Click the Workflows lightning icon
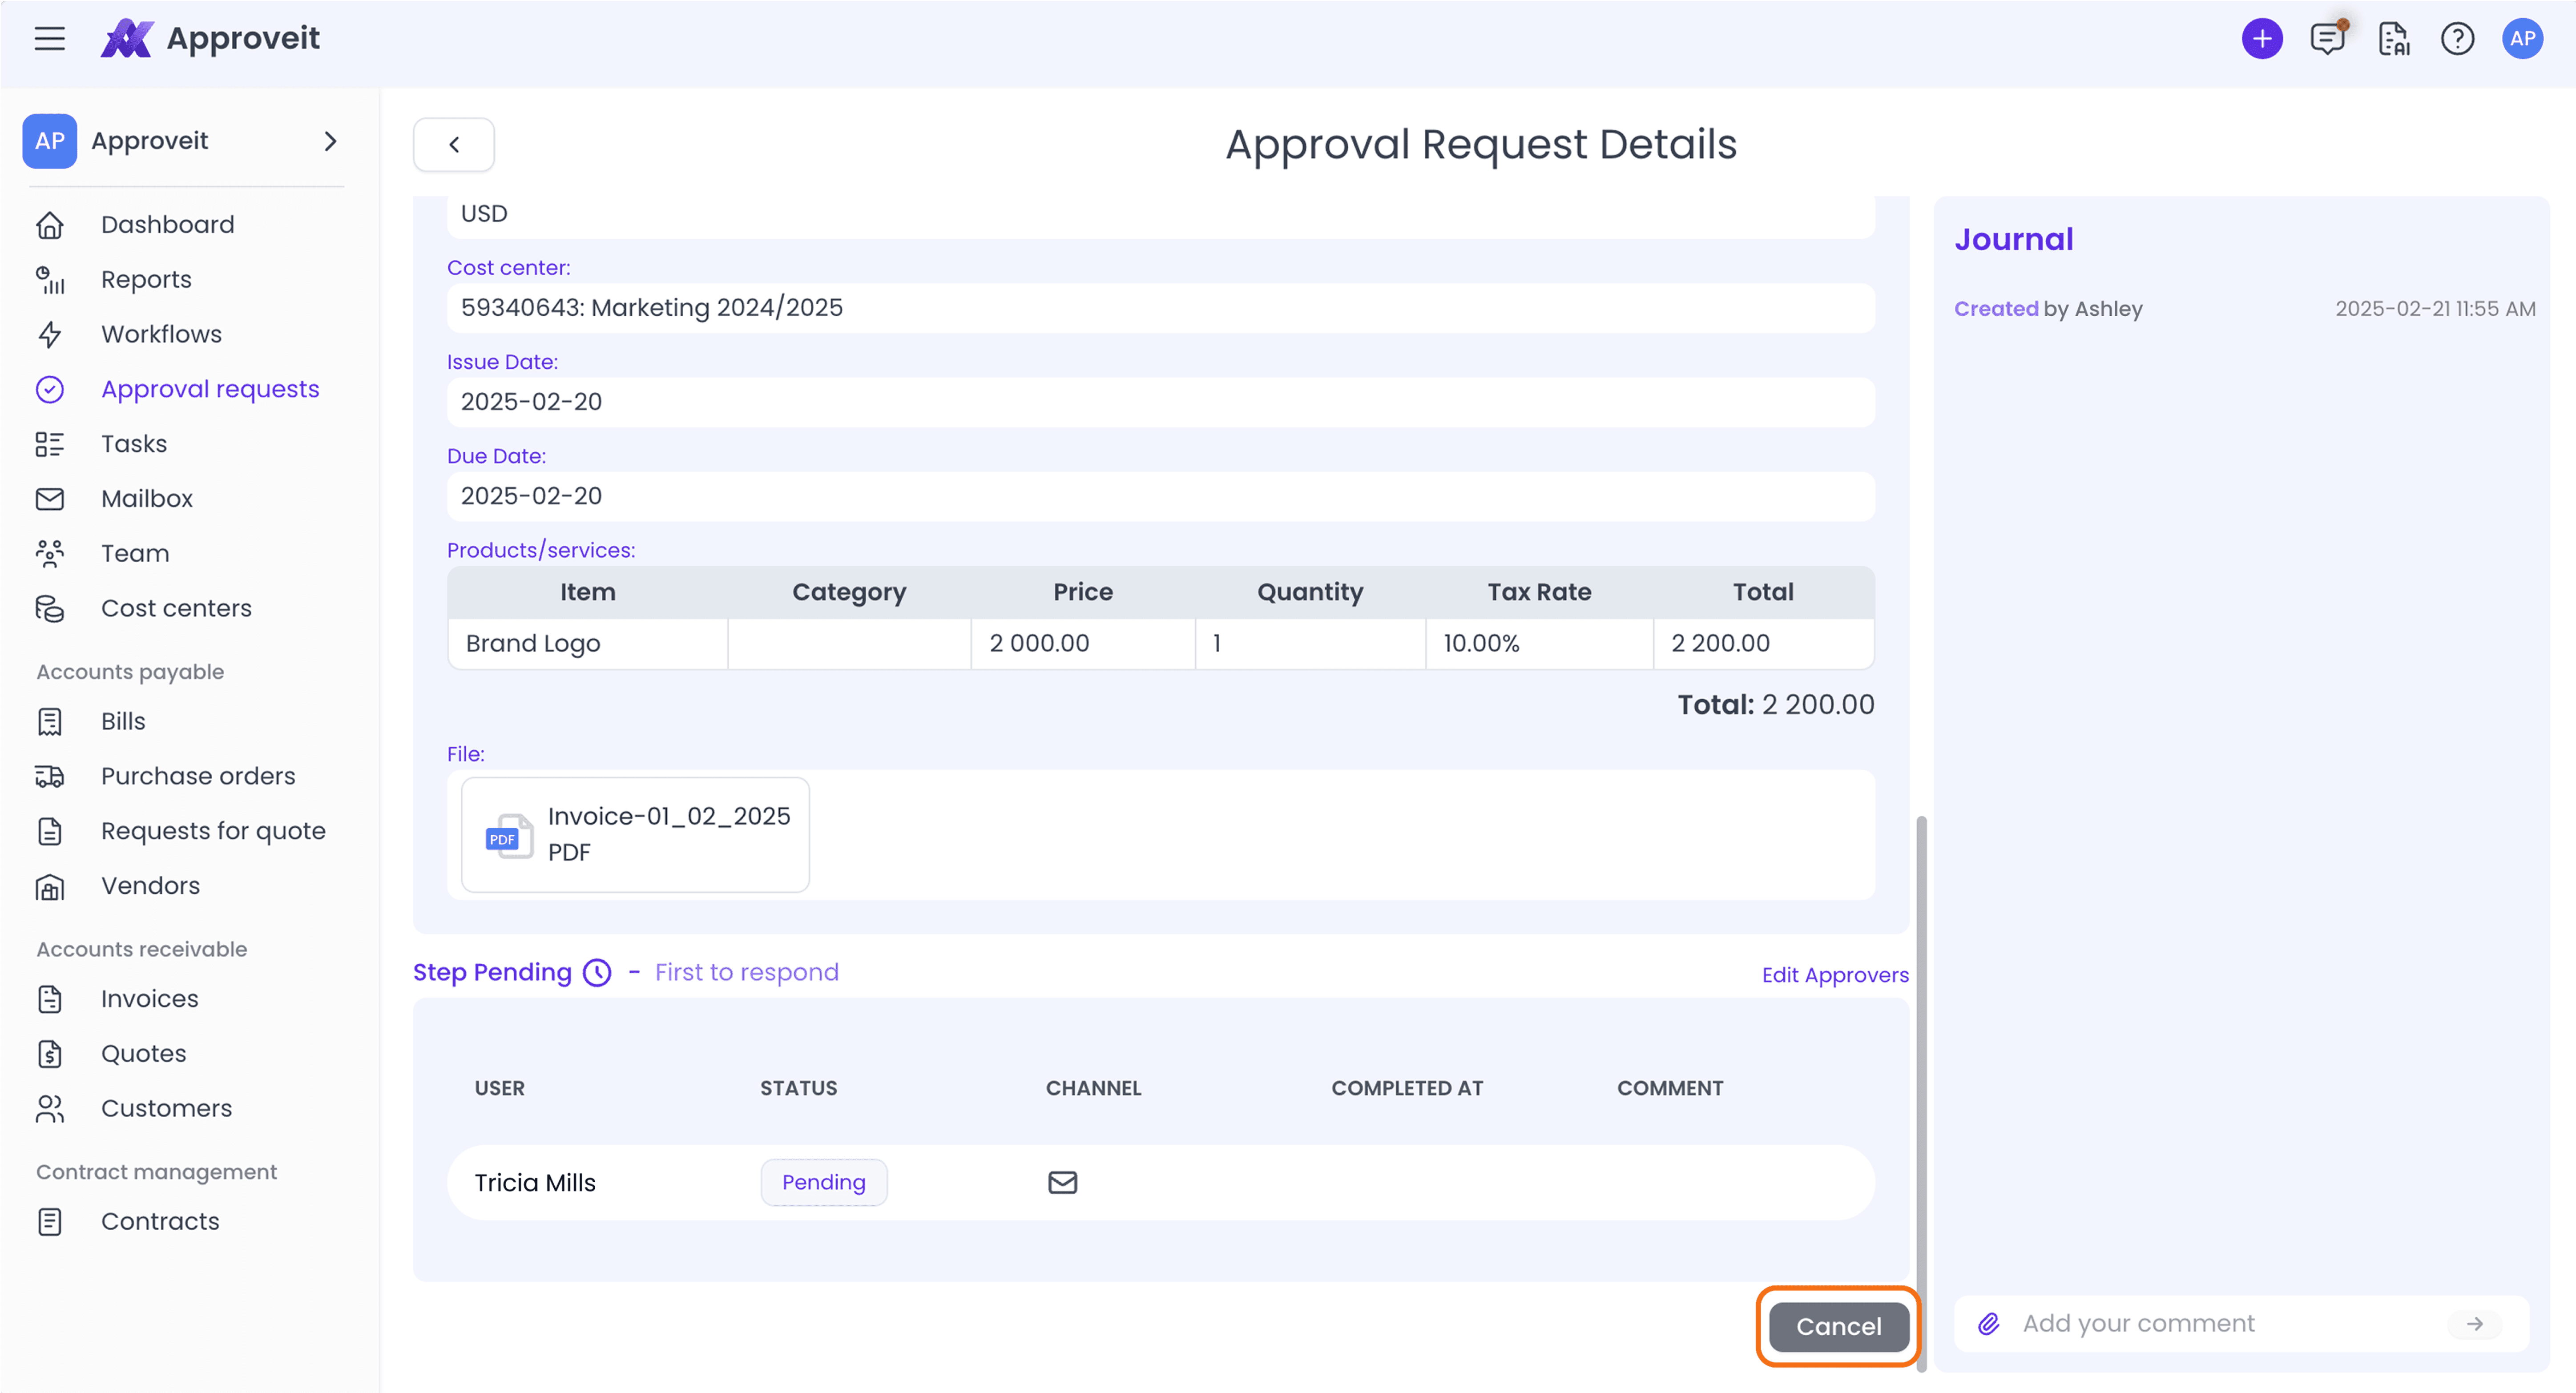The width and height of the screenshot is (2576, 1393). click(x=50, y=334)
